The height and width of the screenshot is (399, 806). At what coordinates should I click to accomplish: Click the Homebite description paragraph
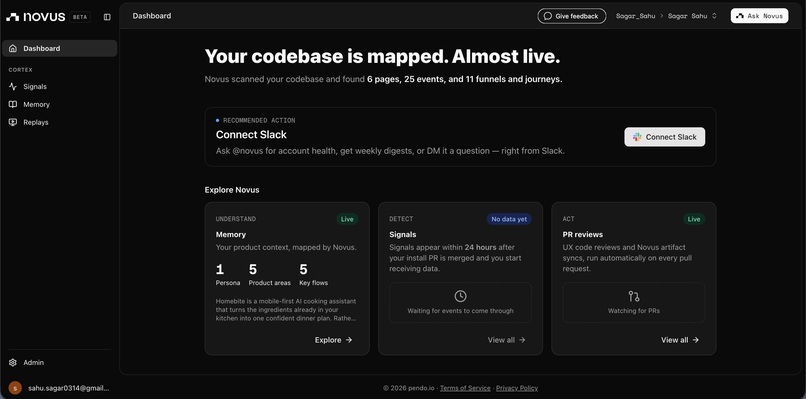[x=286, y=310]
